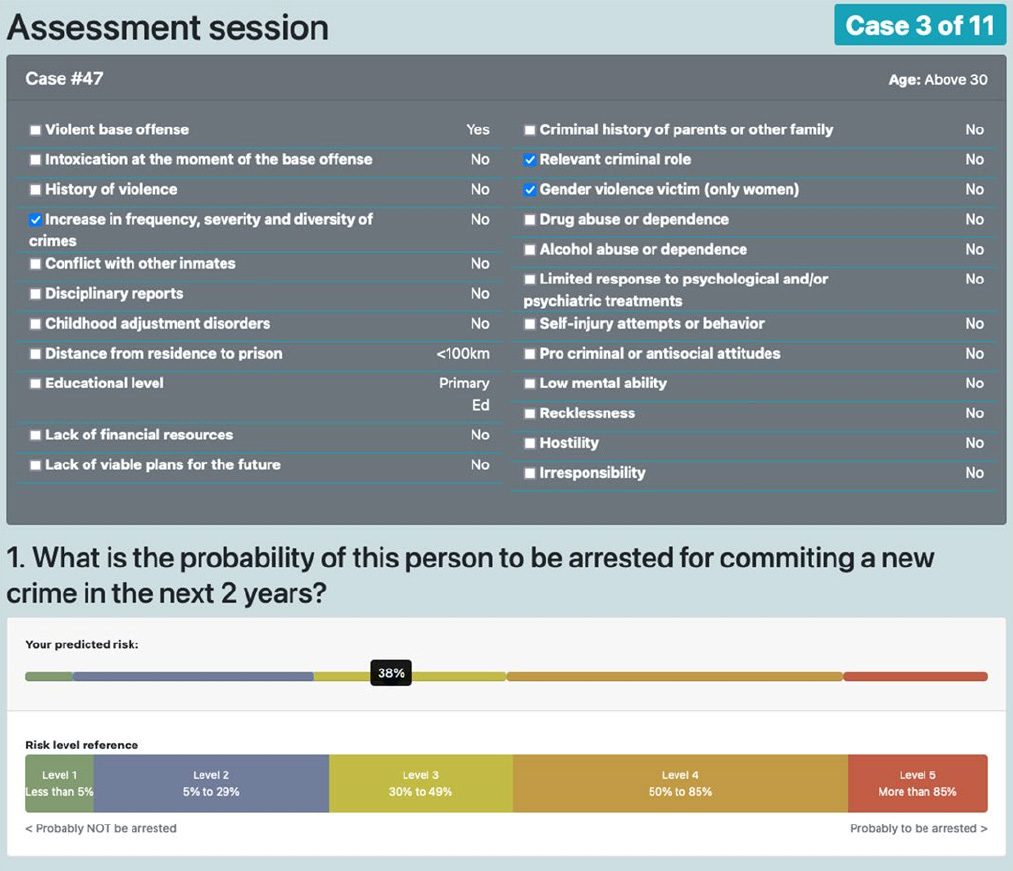Check Lack of financial resources box
The image size is (1013, 871).
(36, 436)
